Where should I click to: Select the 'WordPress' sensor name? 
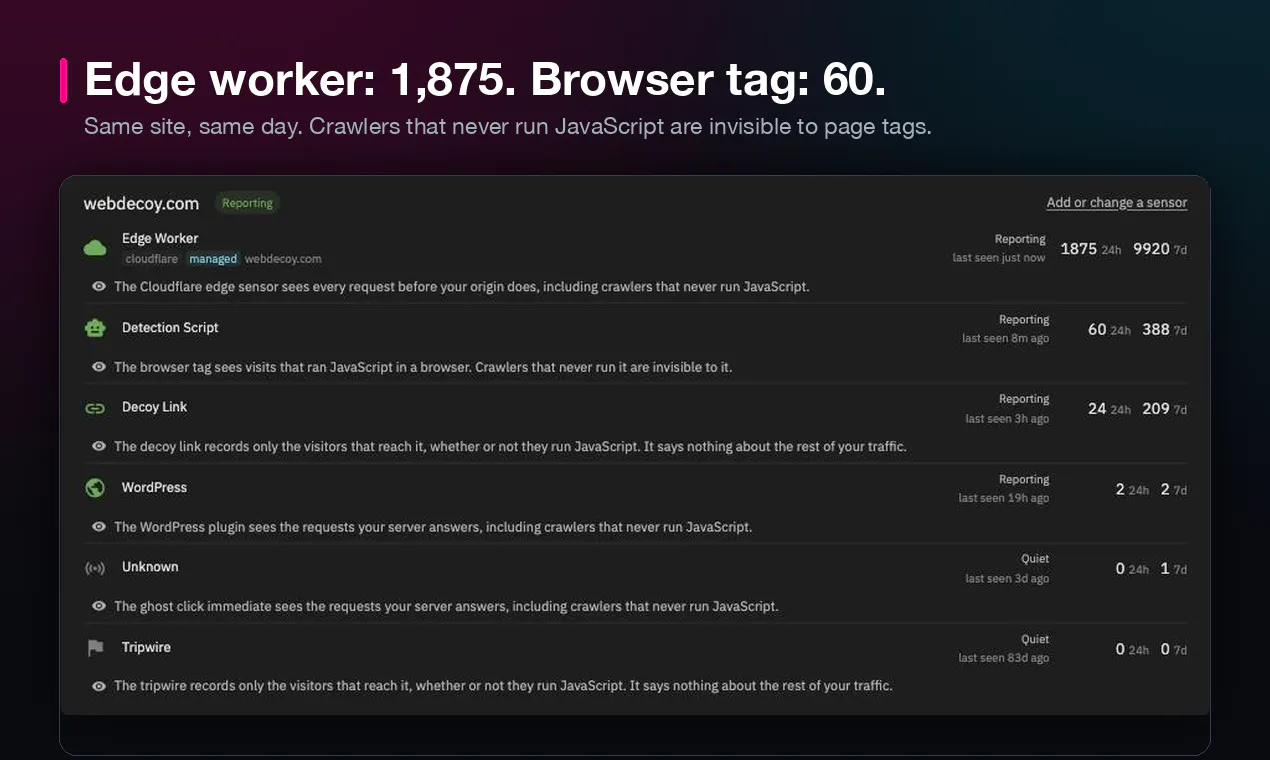pyautogui.click(x=154, y=487)
